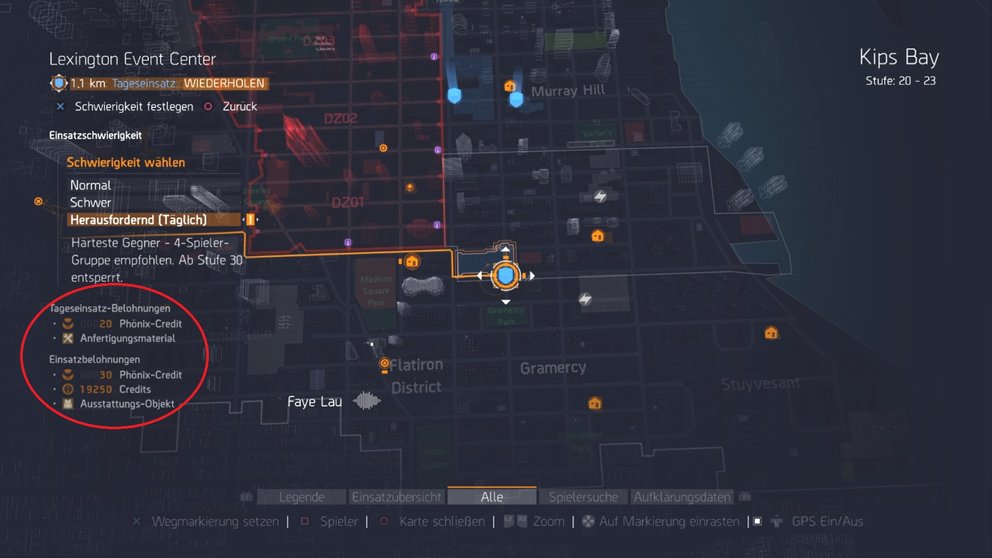Choose Normal difficulty
This screenshot has height=558, width=992.
90,185
